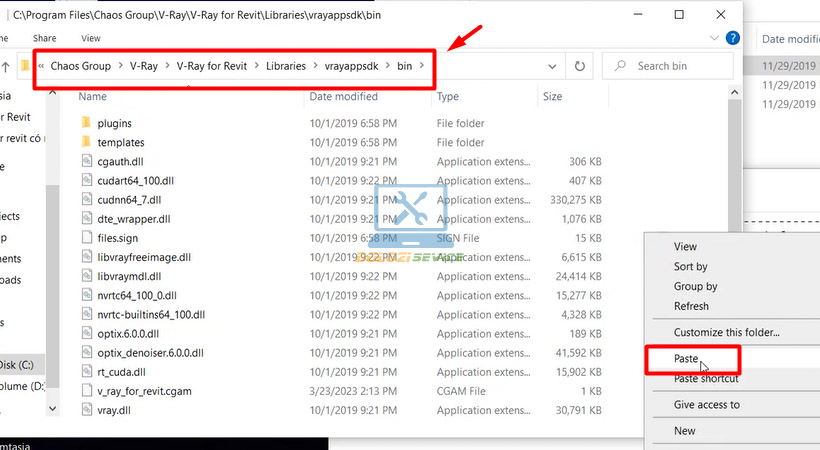Expand the chevron after bin in breadcrumb
This screenshot has width=820, height=450.
point(422,66)
